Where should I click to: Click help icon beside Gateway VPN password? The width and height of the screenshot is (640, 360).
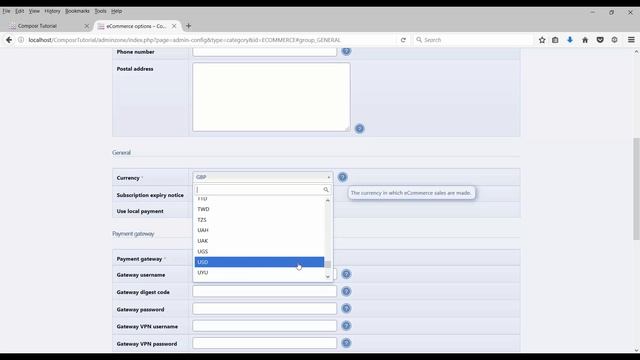[x=347, y=343]
